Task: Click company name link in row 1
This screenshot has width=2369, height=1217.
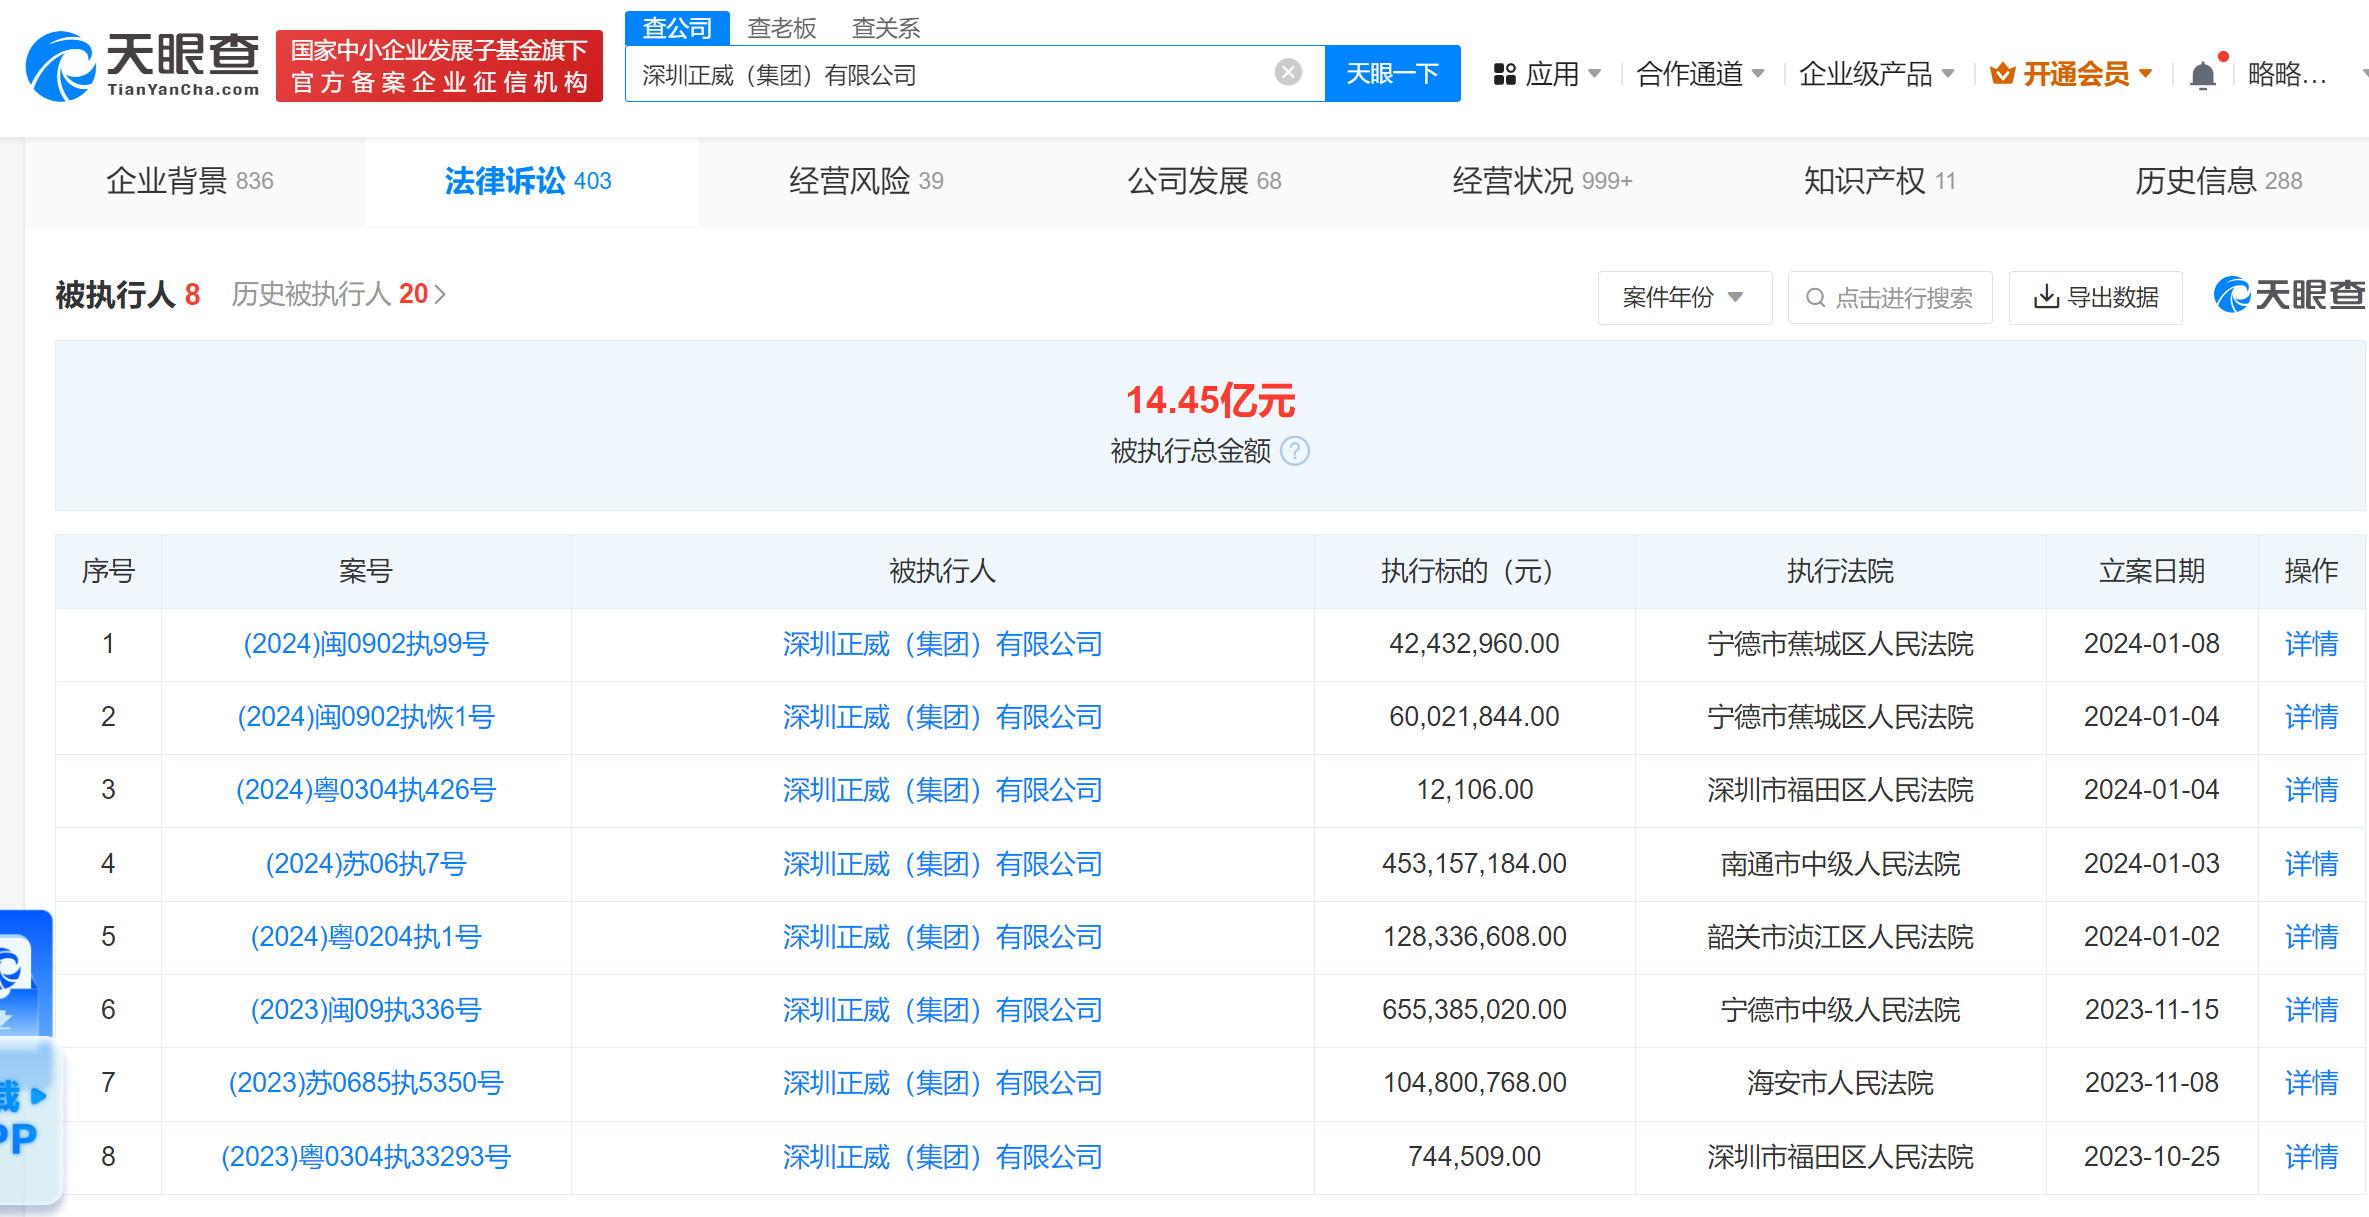Action: (942, 644)
